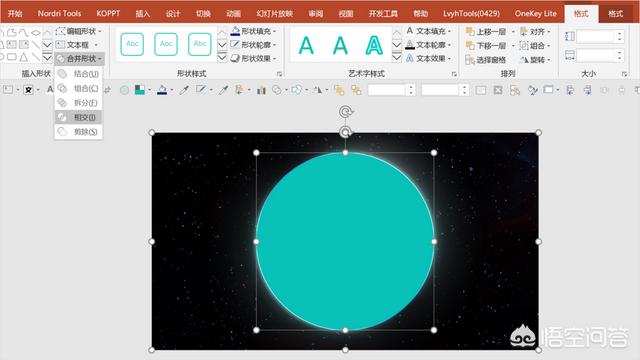The width and height of the screenshot is (640, 360).
Task: Click the fill color bucket in quick toolbar
Action: coord(162,90)
